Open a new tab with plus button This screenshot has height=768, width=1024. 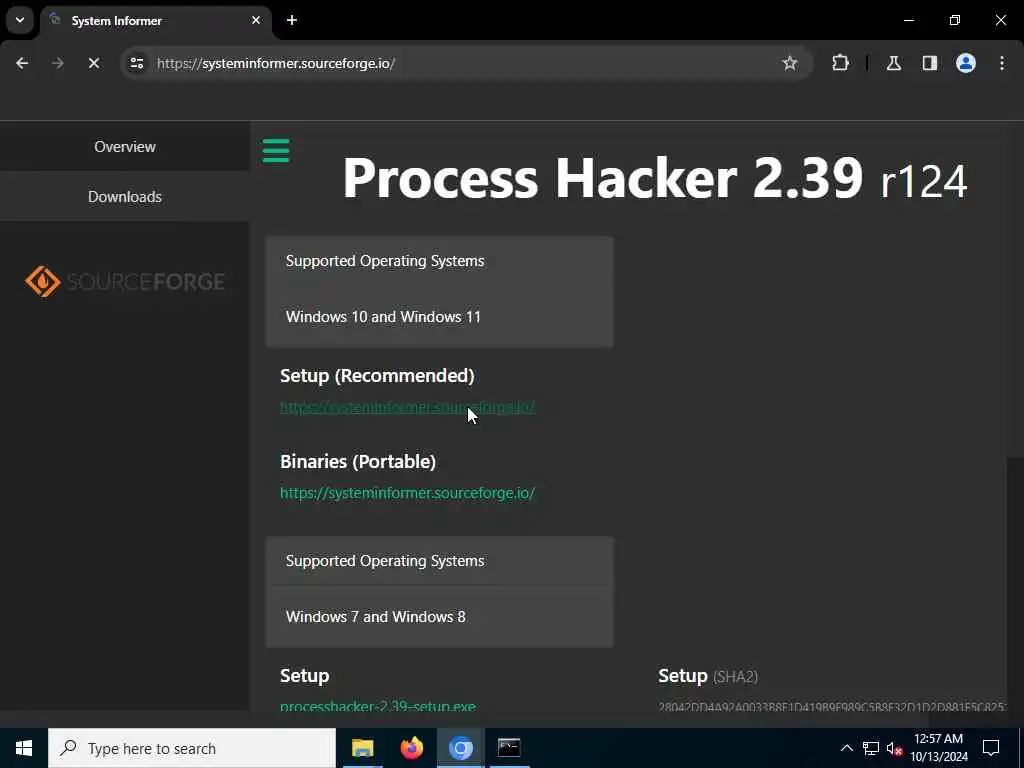[x=292, y=20]
